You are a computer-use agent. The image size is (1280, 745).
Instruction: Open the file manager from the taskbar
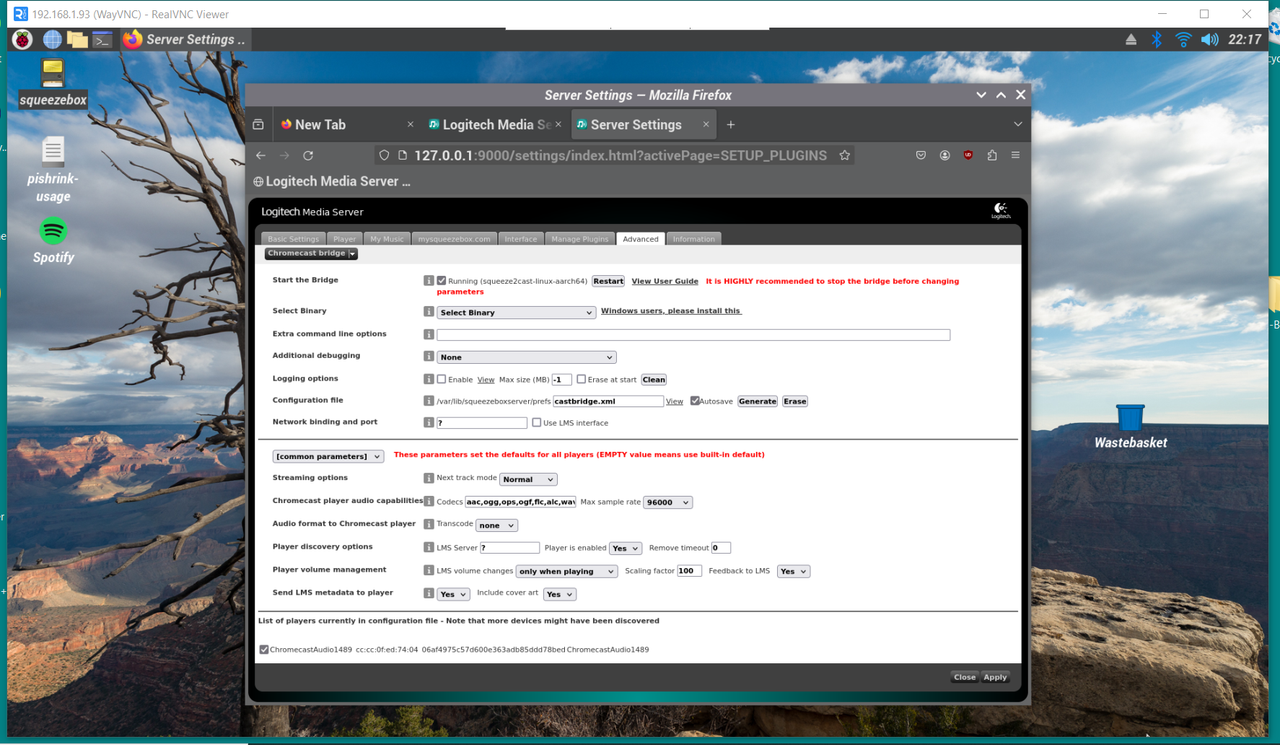77,39
